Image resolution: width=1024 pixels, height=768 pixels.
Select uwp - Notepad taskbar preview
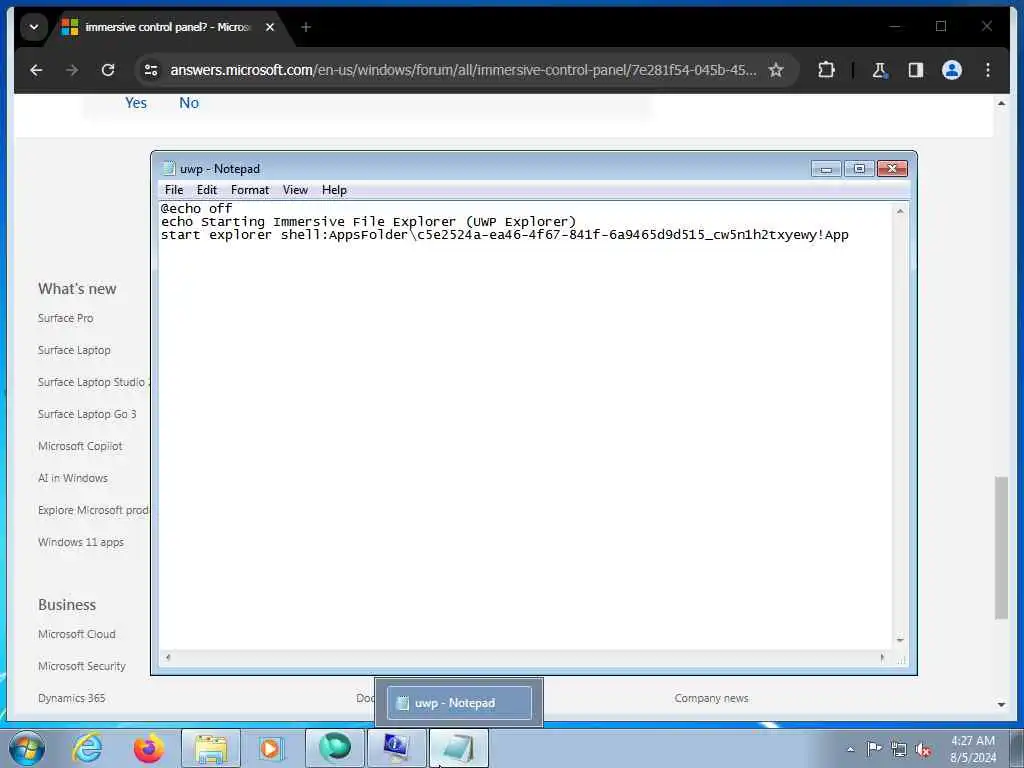459,703
